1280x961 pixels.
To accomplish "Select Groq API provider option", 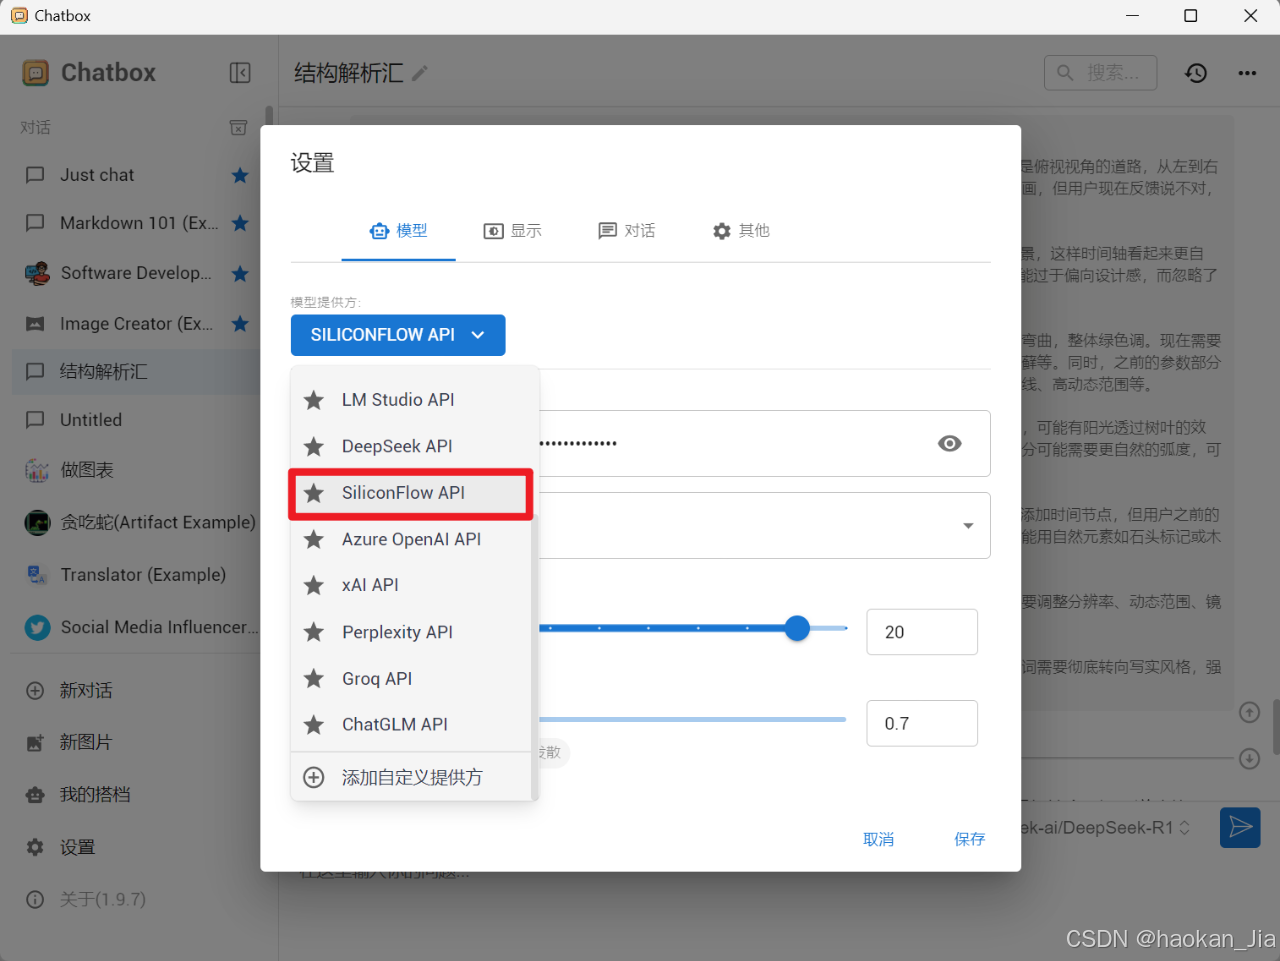I will [411, 678].
